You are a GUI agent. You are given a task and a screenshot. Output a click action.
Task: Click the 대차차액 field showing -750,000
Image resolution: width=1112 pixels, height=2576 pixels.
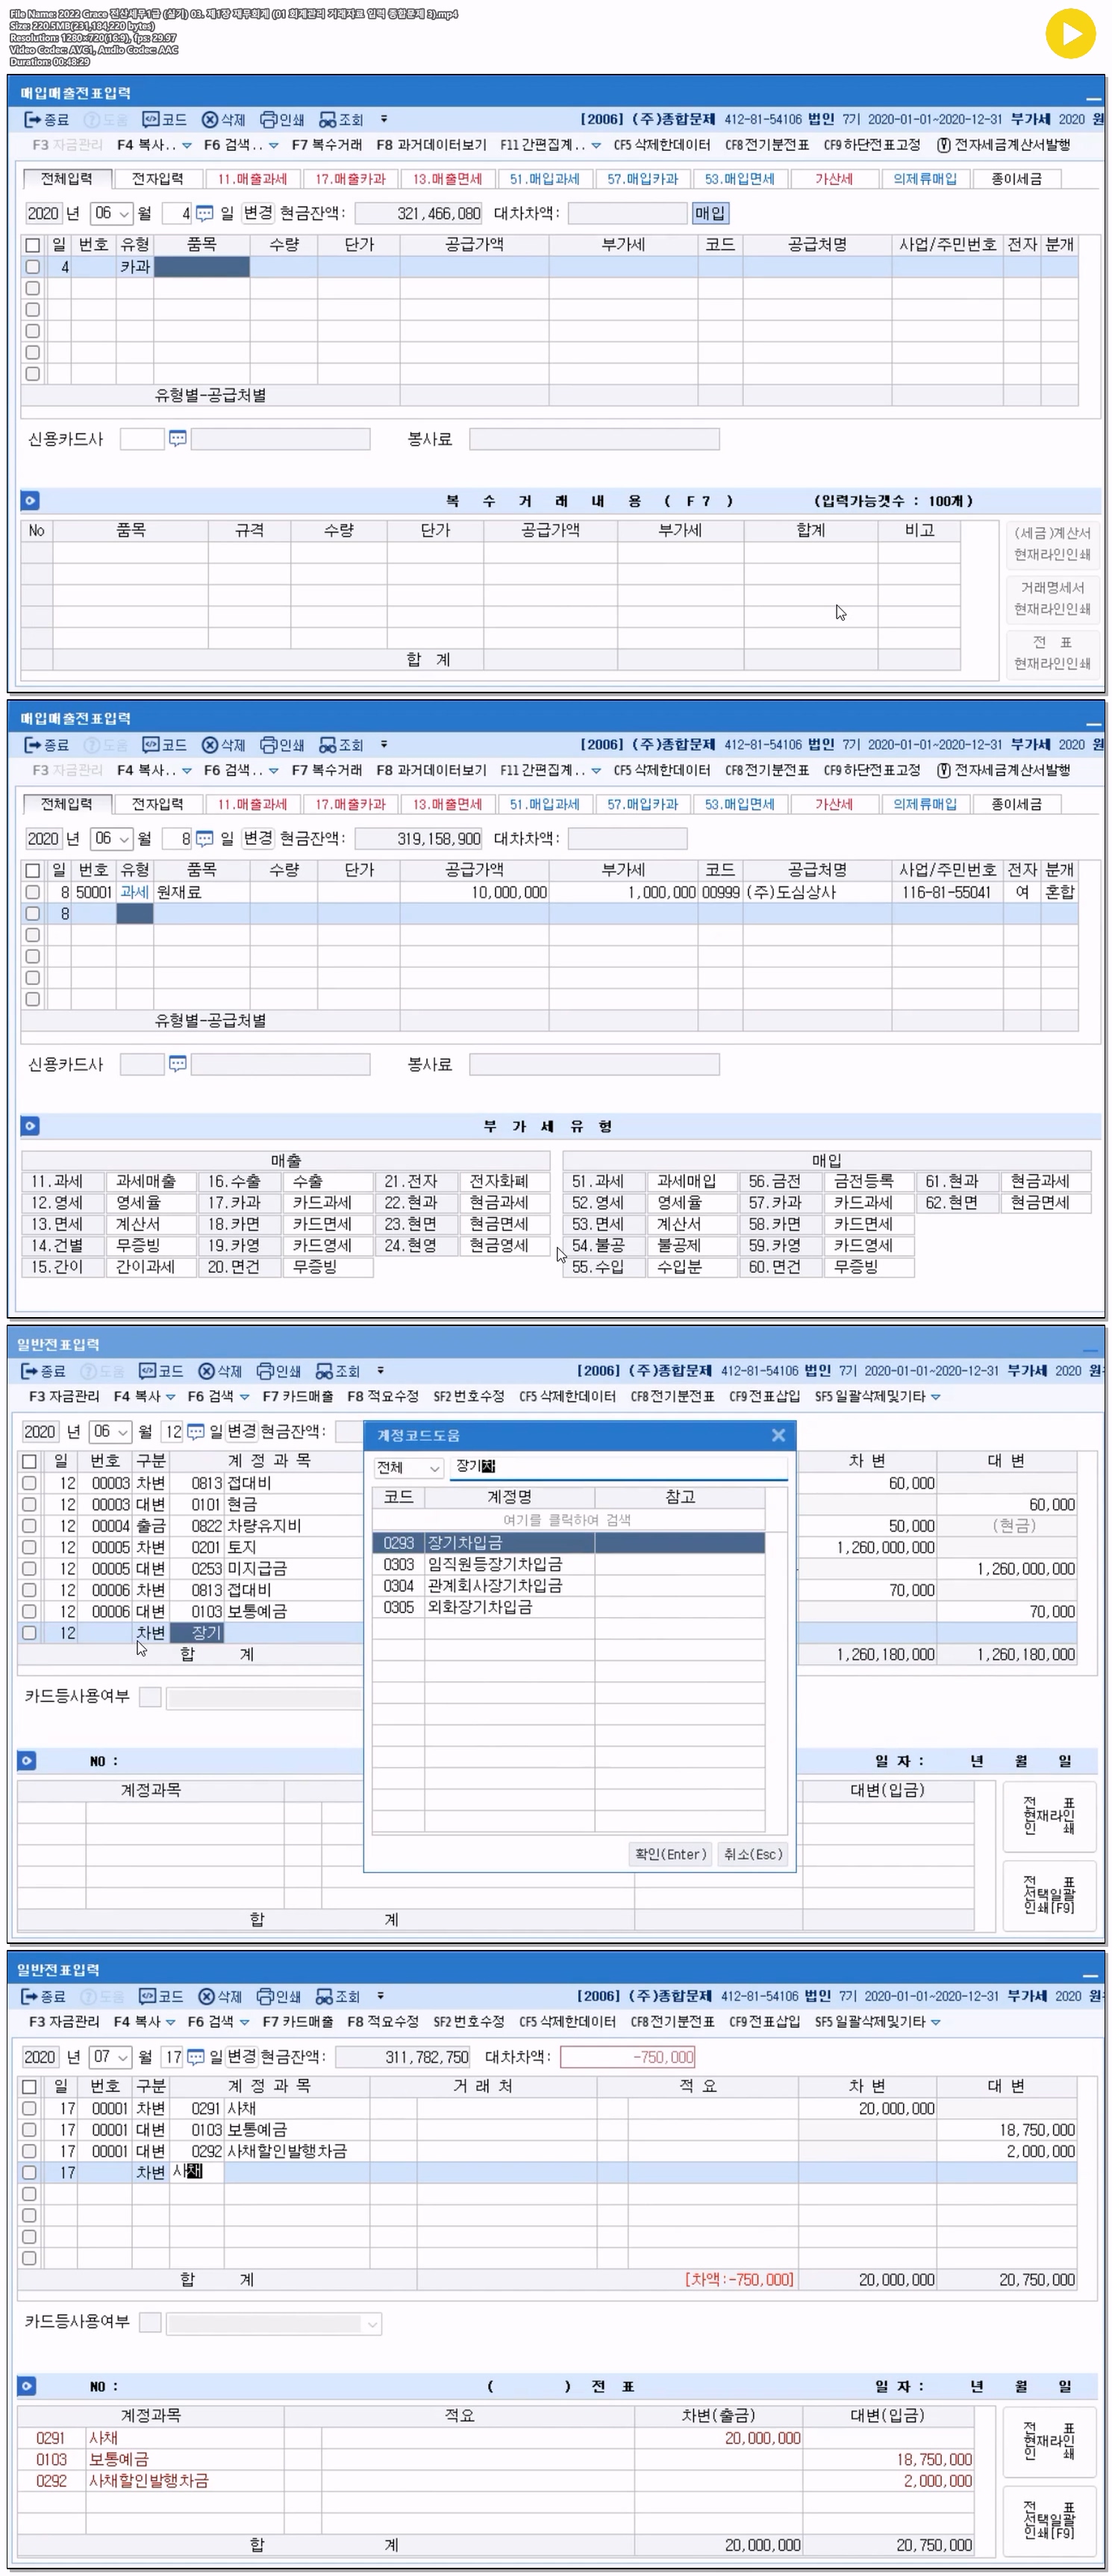click(x=628, y=2057)
